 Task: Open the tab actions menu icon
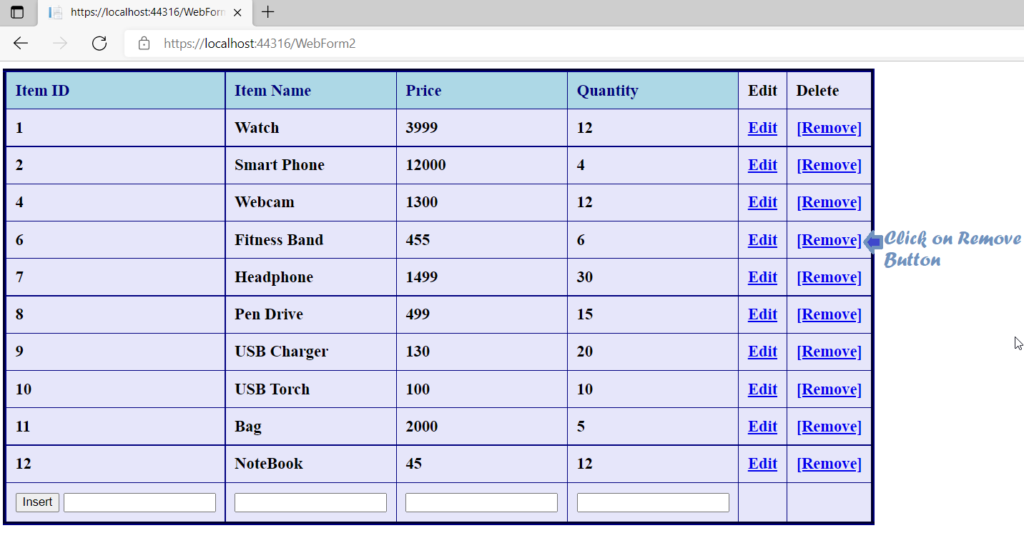(x=17, y=12)
